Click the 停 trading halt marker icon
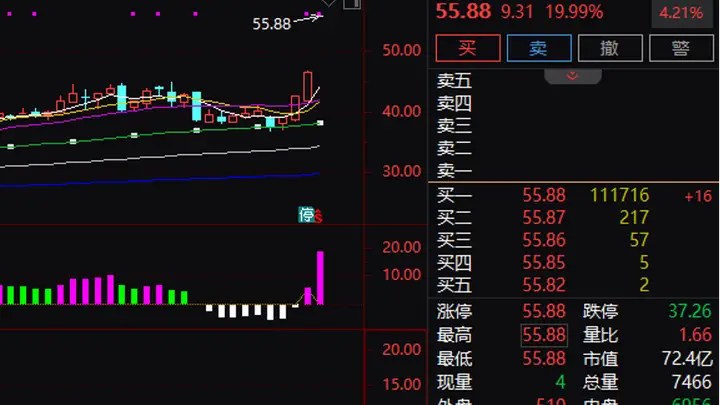 [306, 214]
